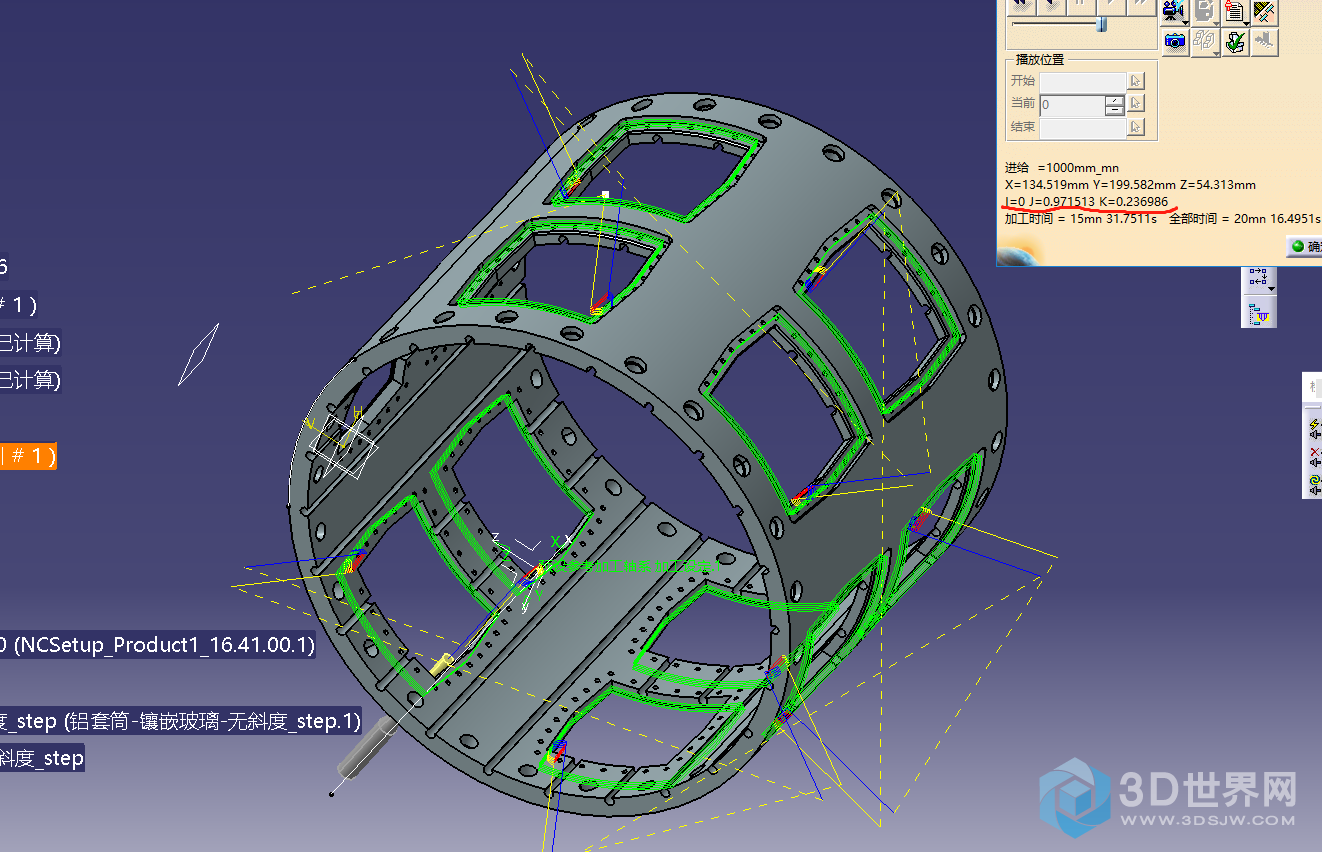Screen dimensions: 1322x852
Task: Click the video camera simulation icon
Action: [1173, 11]
